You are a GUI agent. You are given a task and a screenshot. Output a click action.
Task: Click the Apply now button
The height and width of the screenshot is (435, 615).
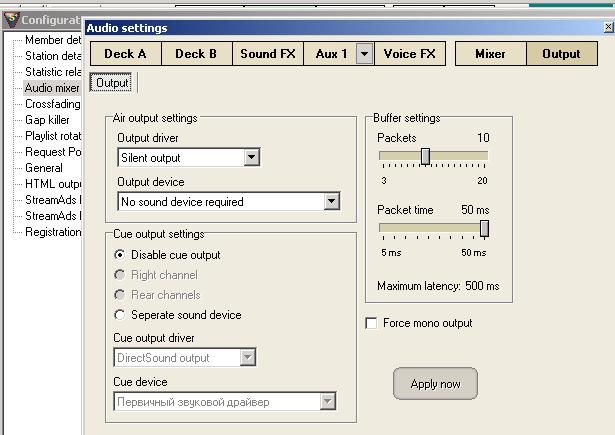[x=435, y=383]
